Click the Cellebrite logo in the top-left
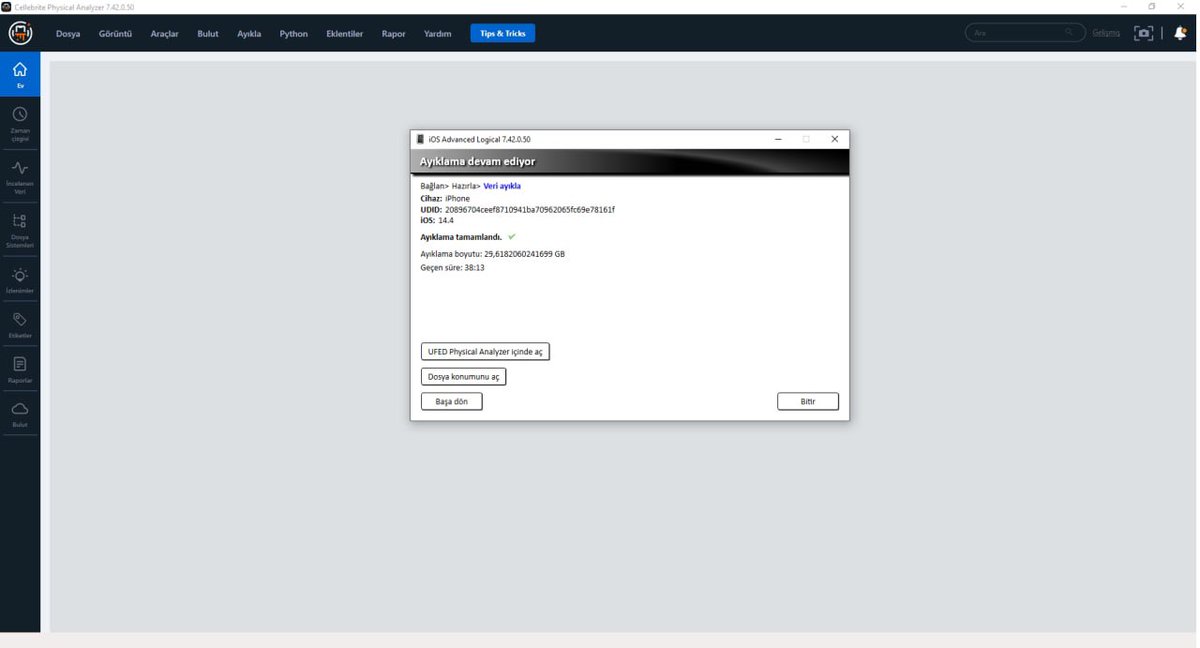This screenshot has width=1200, height=648. (20, 33)
